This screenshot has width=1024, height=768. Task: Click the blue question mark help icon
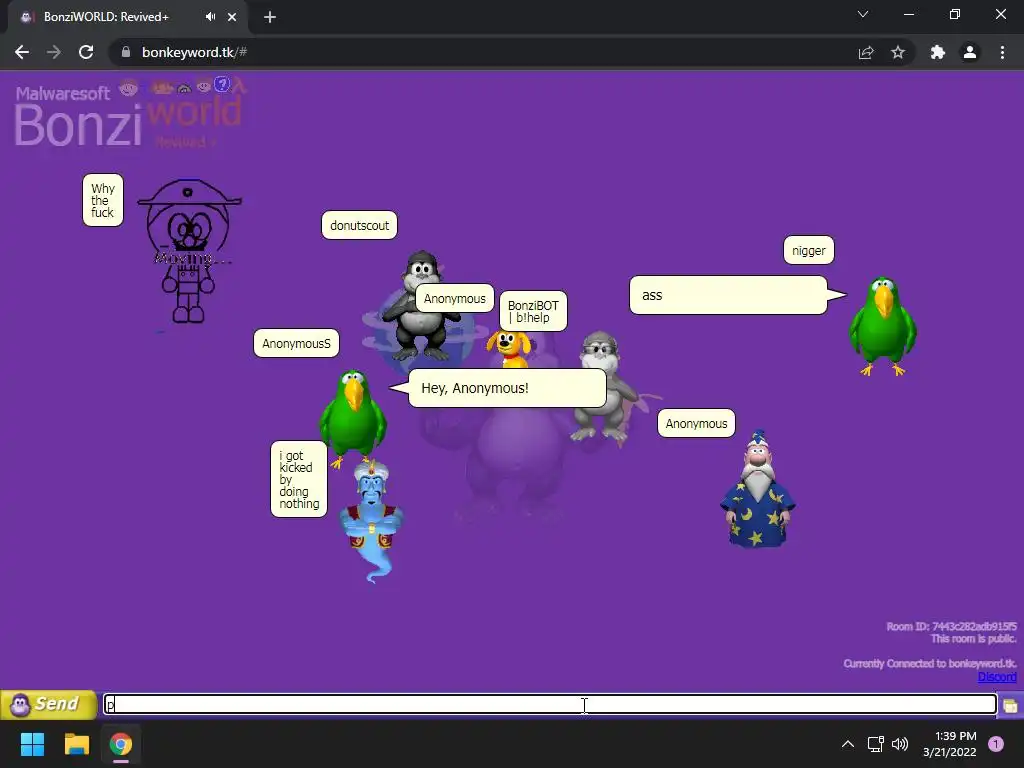click(x=222, y=84)
